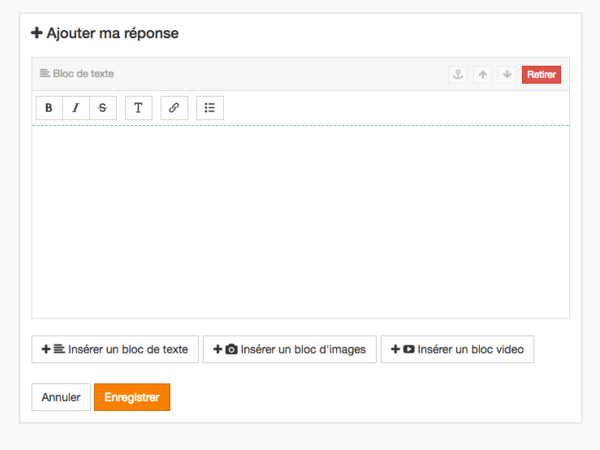Save the response with Enregistrer
Viewport: 600px width, 450px height.
pos(132,397)
